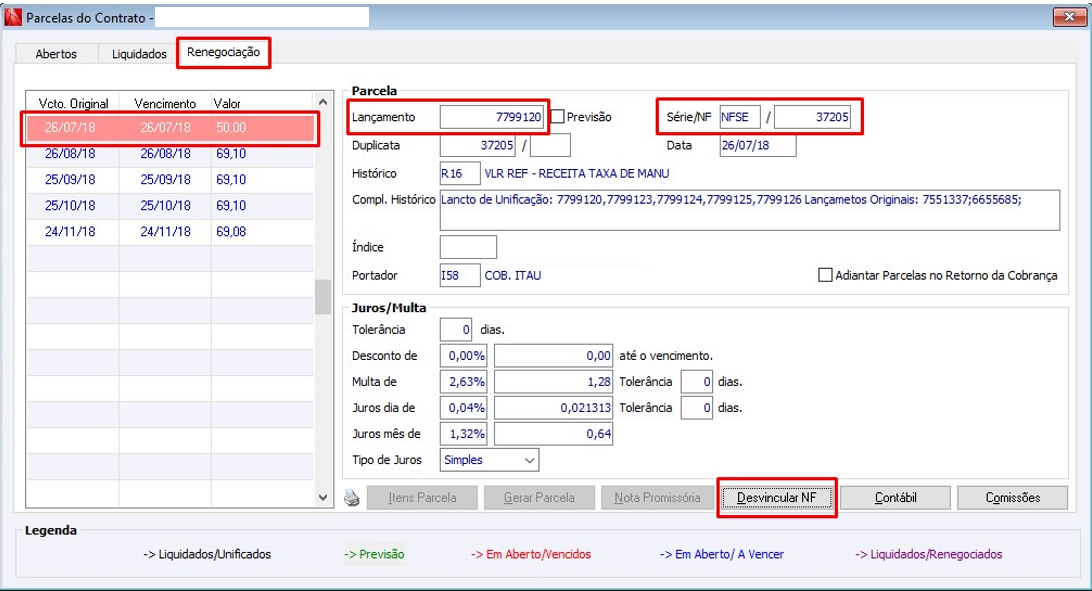1092x591 pixels.
Task: Click the Multa de amount field 1,28
Action: coord(554,381)
